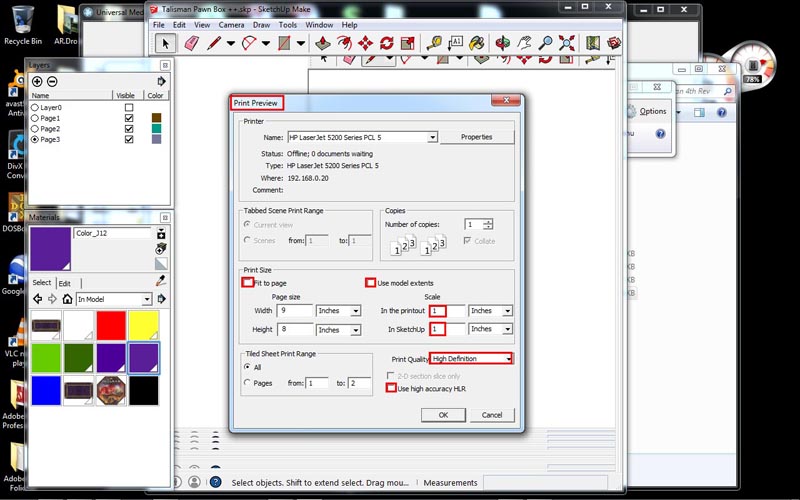Toggle visibility checkbox for Layer0

(129, 108)
